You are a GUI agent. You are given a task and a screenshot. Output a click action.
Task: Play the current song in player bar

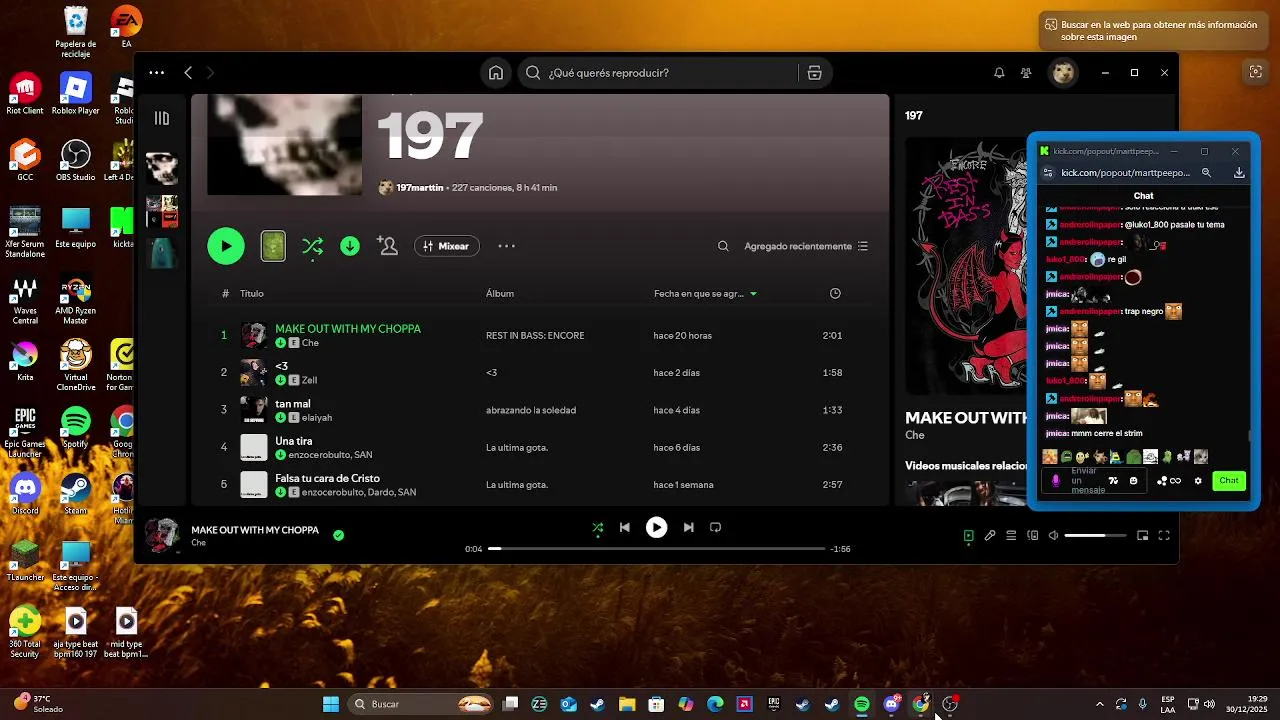pos(656,528)
